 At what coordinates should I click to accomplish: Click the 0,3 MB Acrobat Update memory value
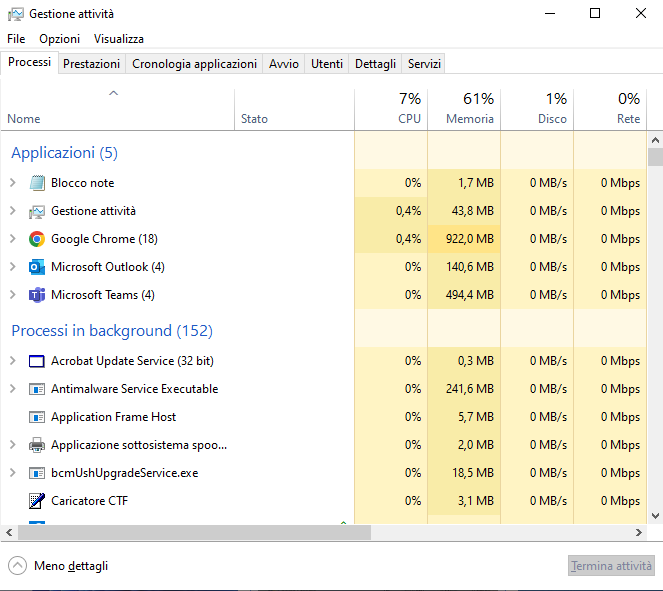[476, 361]
